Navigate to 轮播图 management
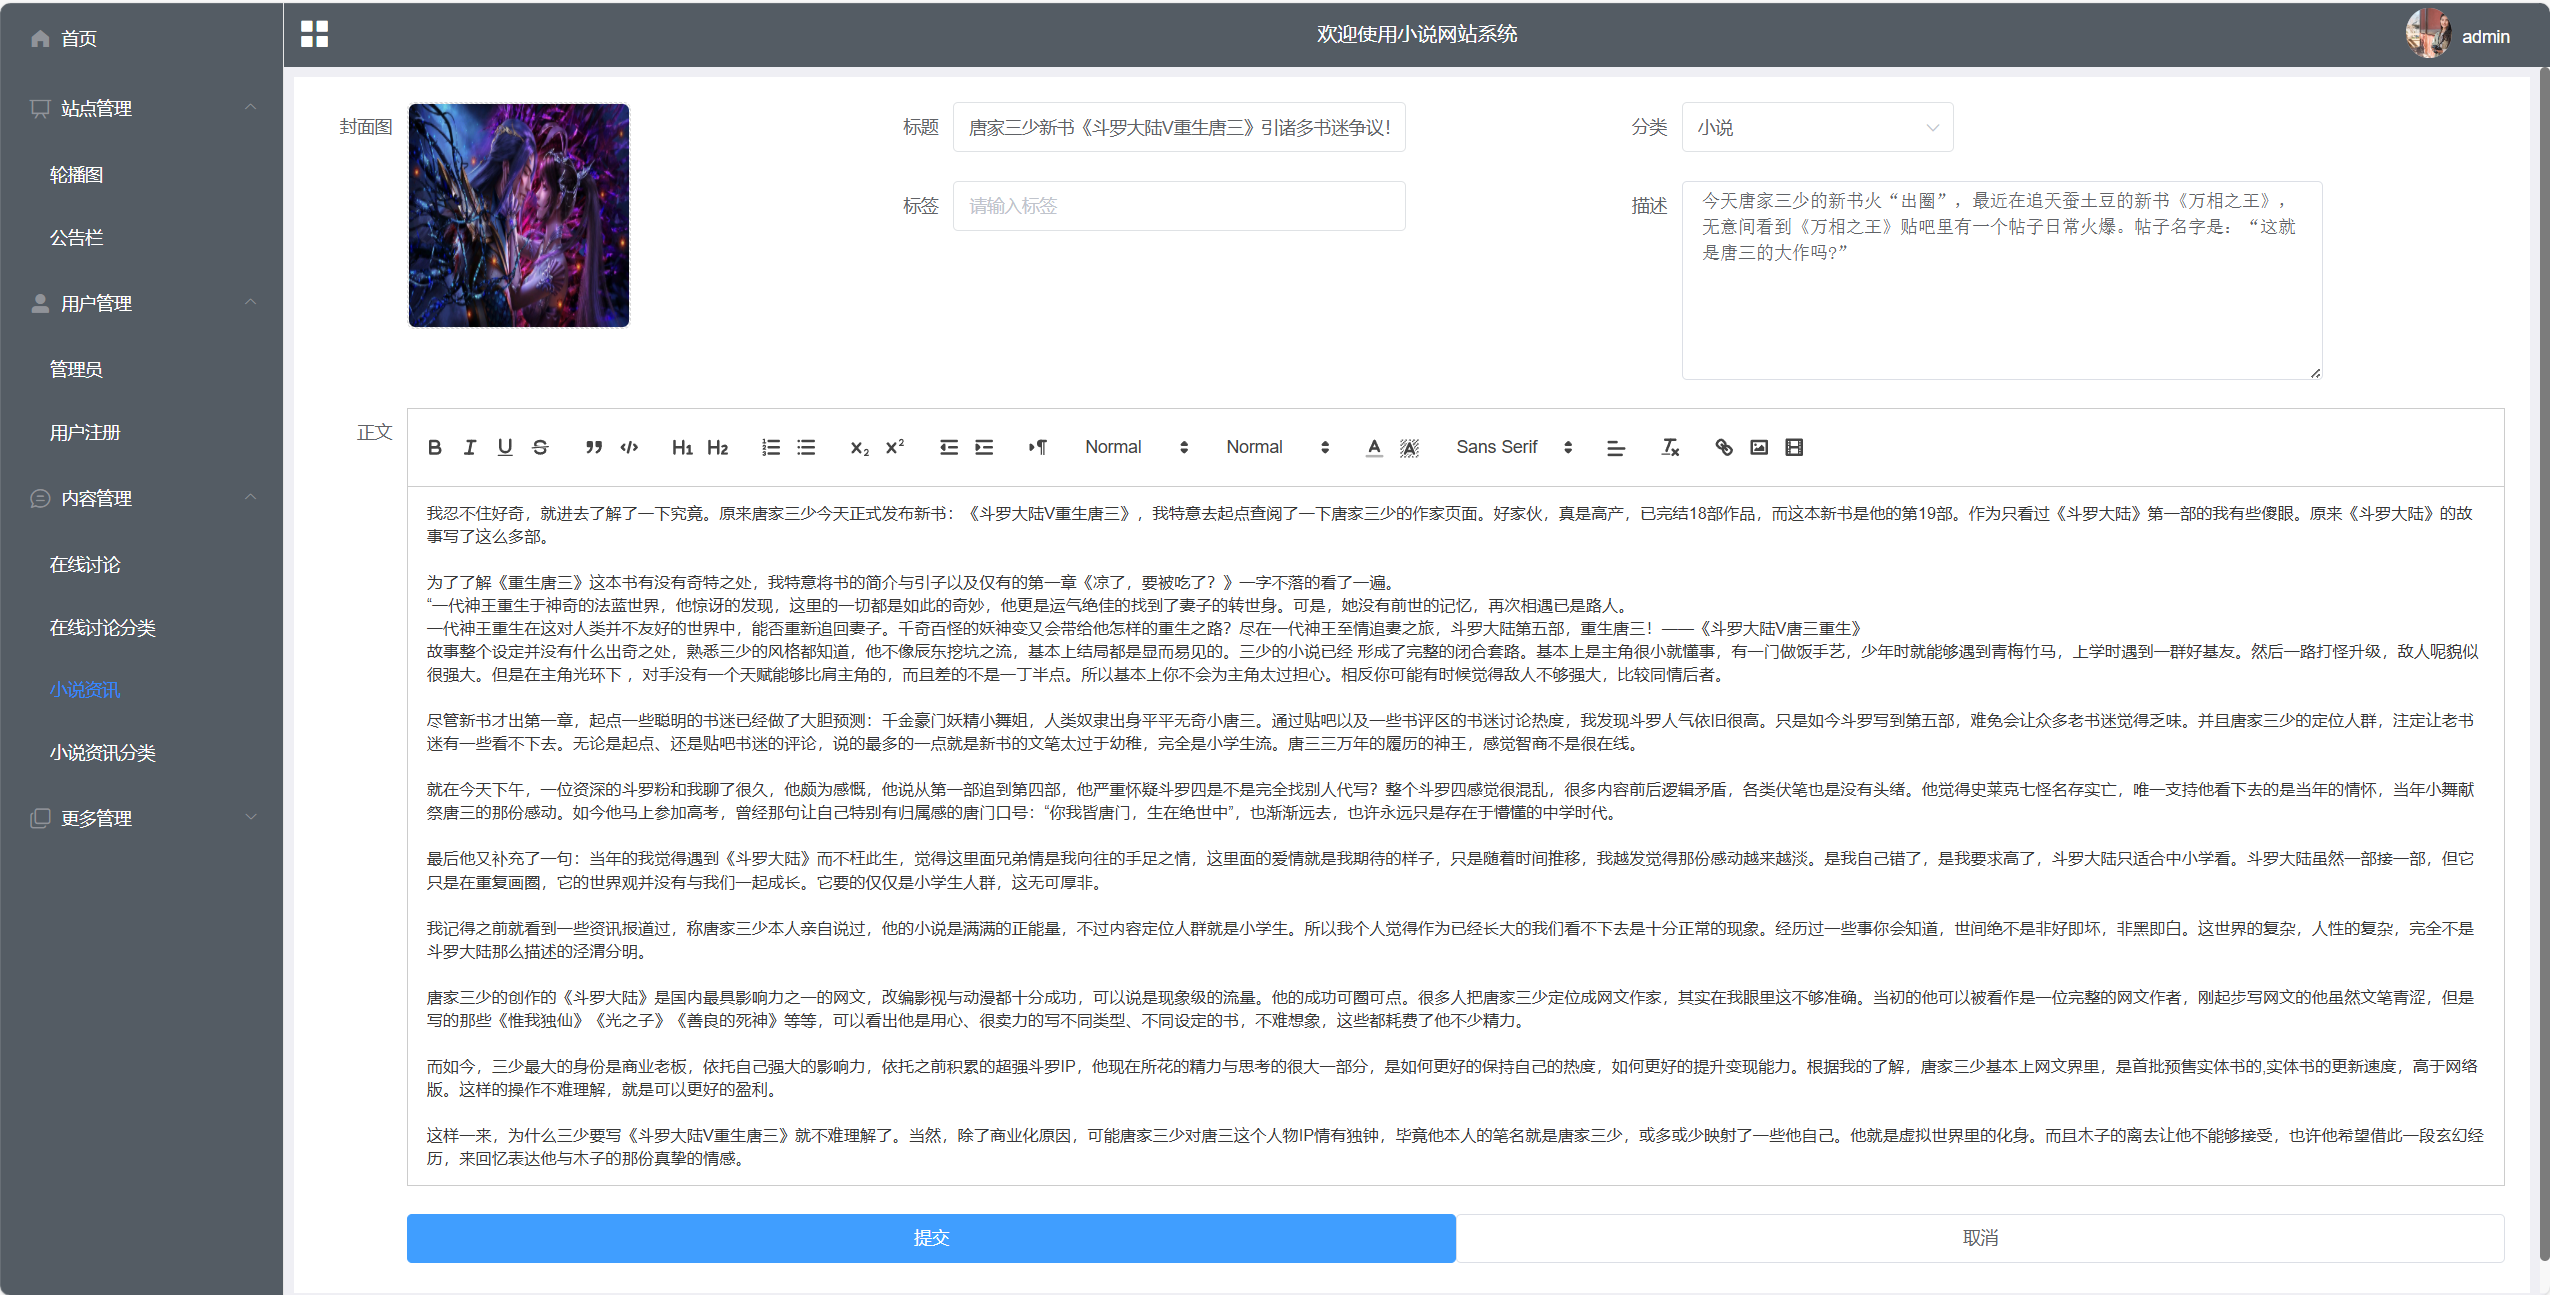Viewport: 2550px width, 1295px height. pyautogui.click(x=76, y=174)
